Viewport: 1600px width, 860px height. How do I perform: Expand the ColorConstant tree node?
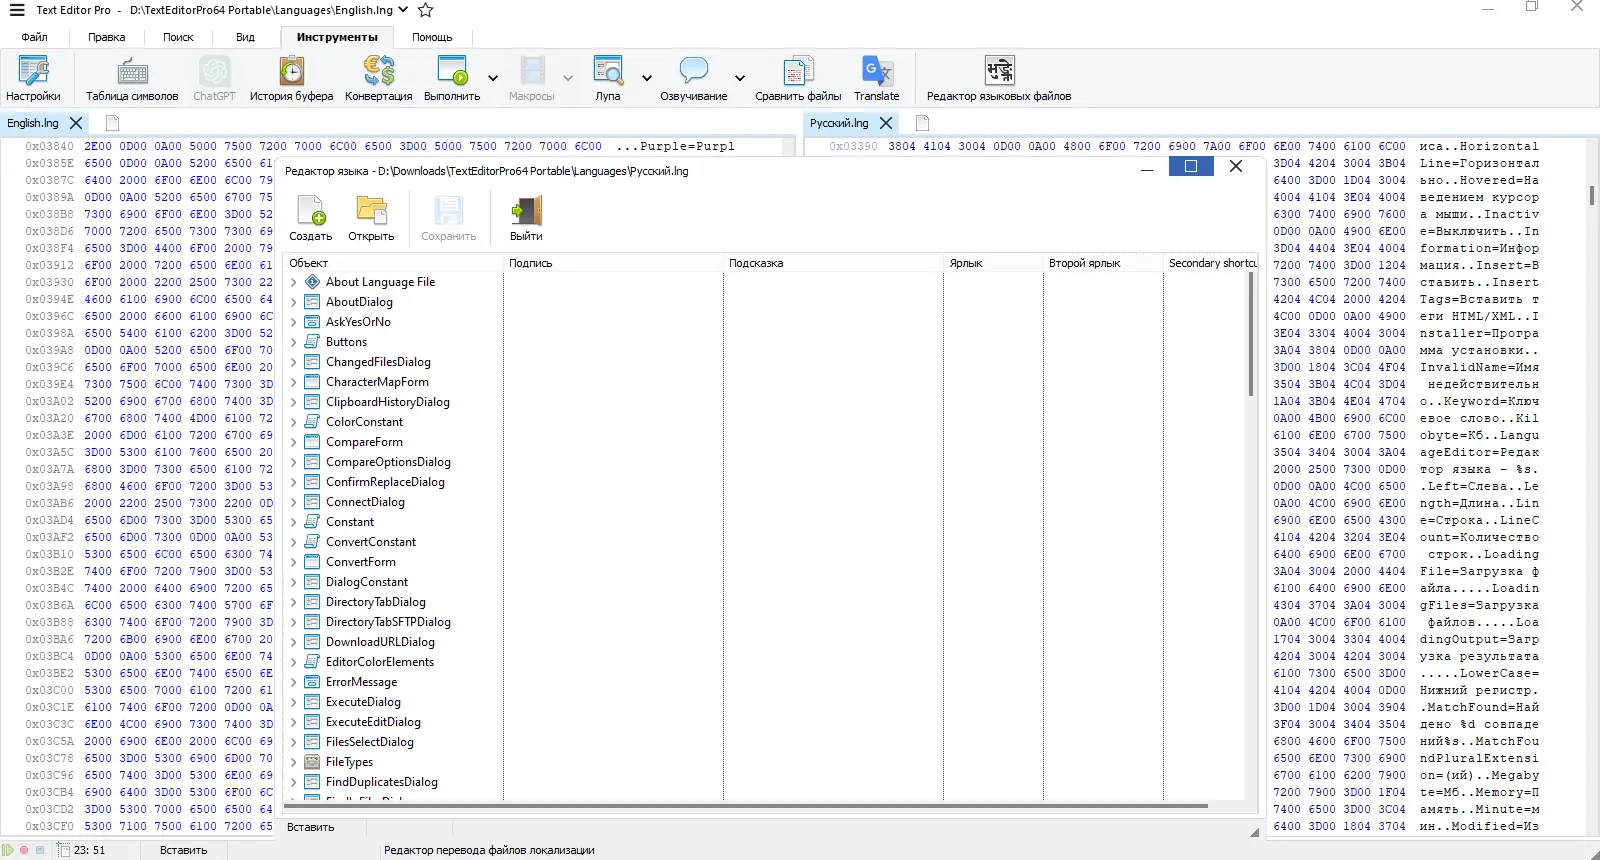[294, 422]
